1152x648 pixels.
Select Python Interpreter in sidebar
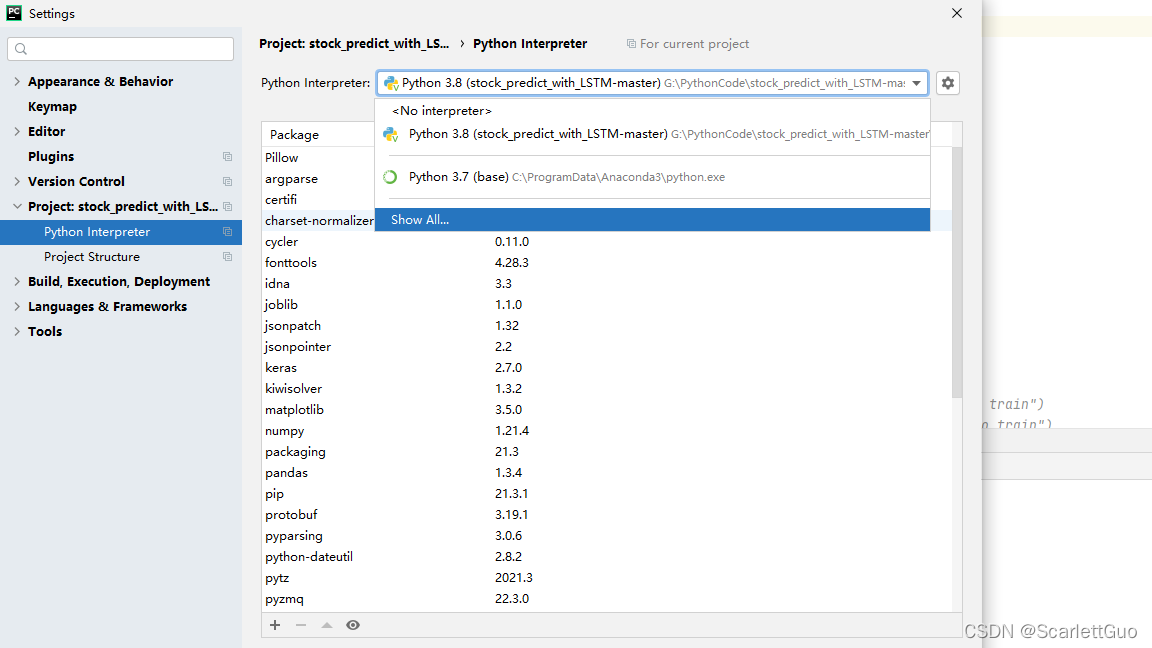tap(120, 231)
